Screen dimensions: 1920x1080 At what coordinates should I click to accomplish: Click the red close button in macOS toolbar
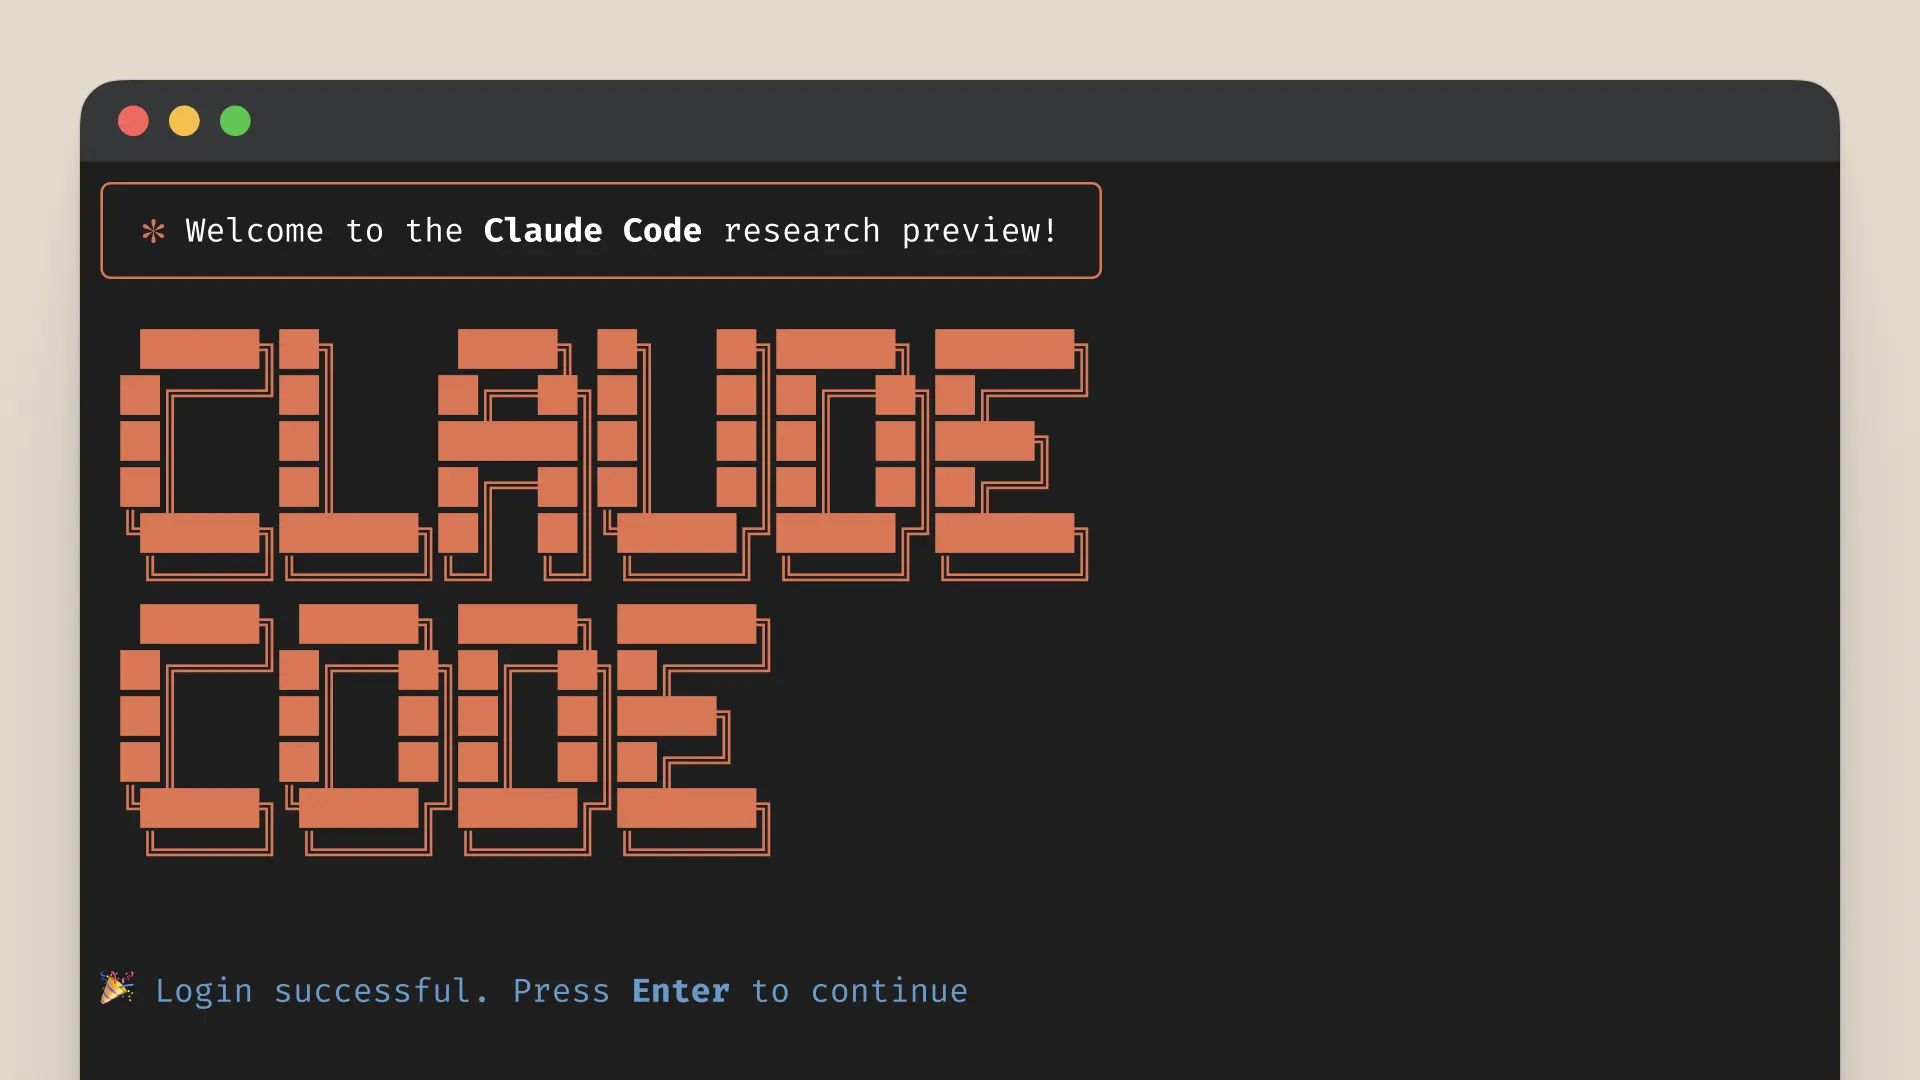tap(131, 121)
